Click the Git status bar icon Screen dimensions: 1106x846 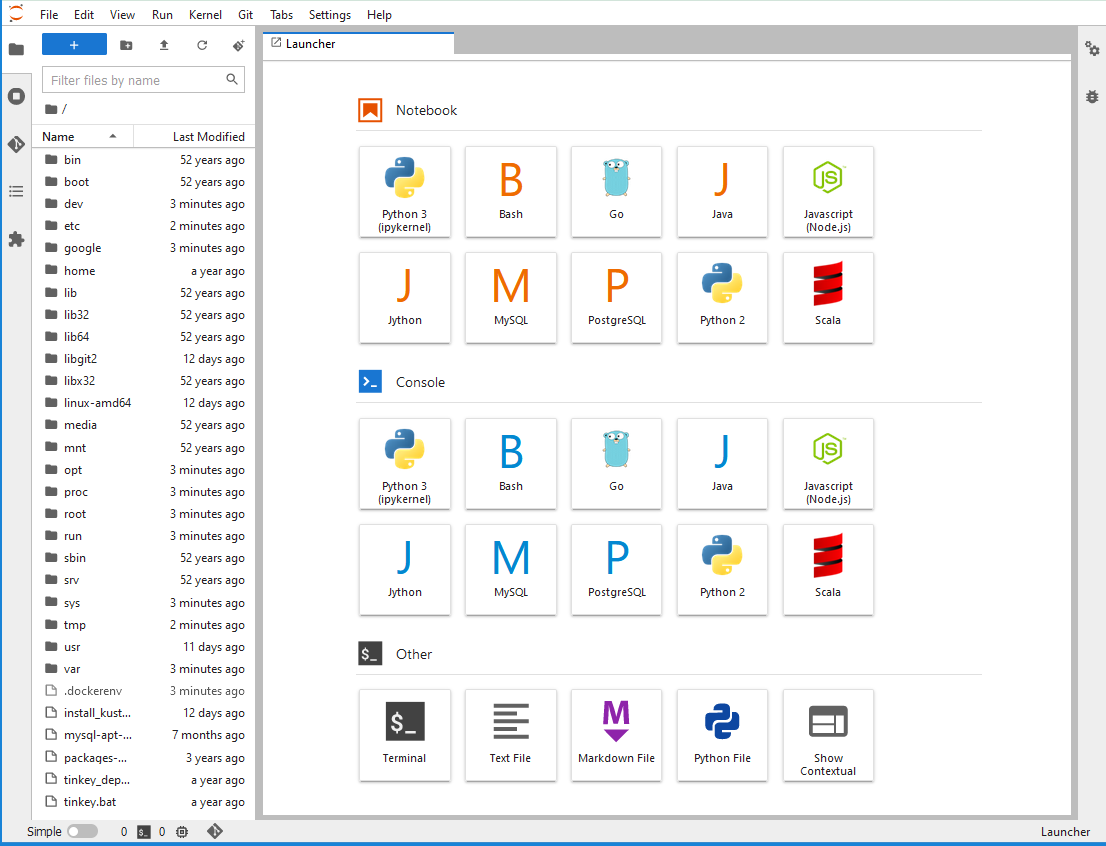215,831
